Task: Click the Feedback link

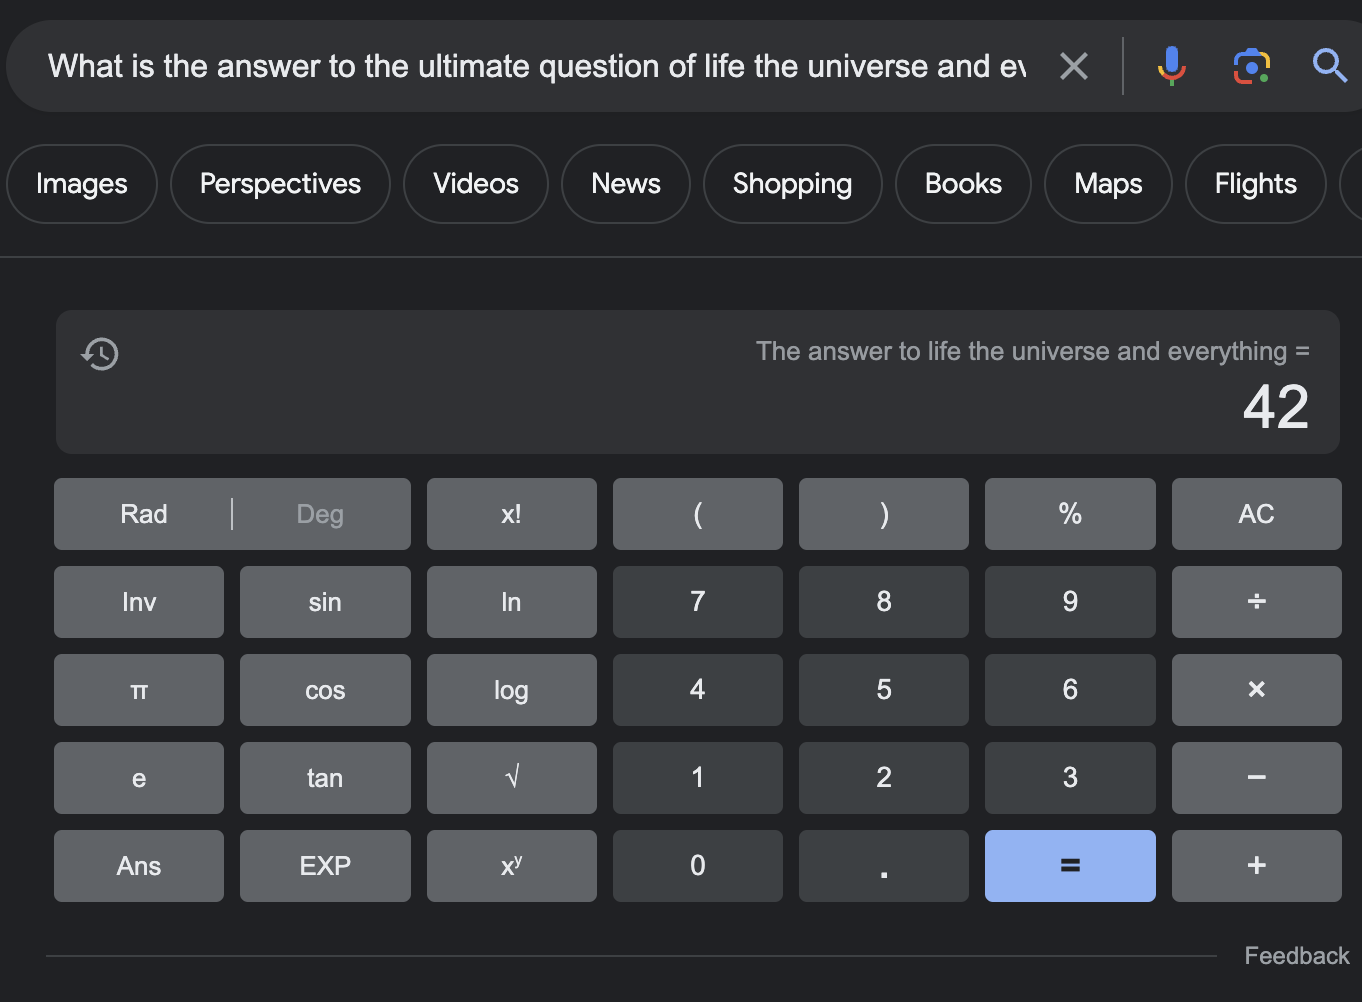Action: click(1295, 955)
